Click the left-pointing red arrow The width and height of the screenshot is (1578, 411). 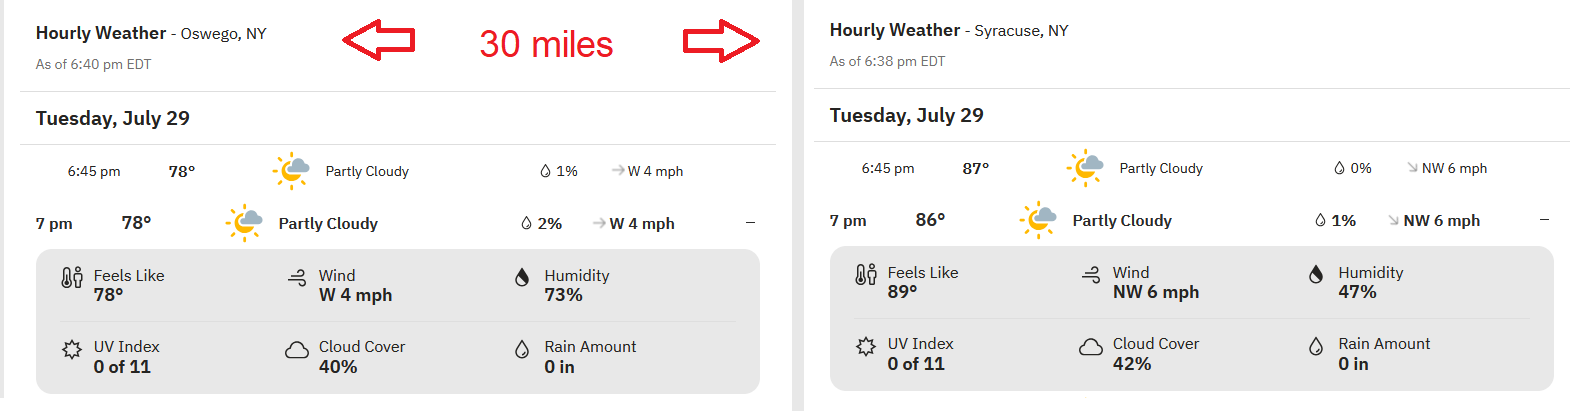click(379, 40)
